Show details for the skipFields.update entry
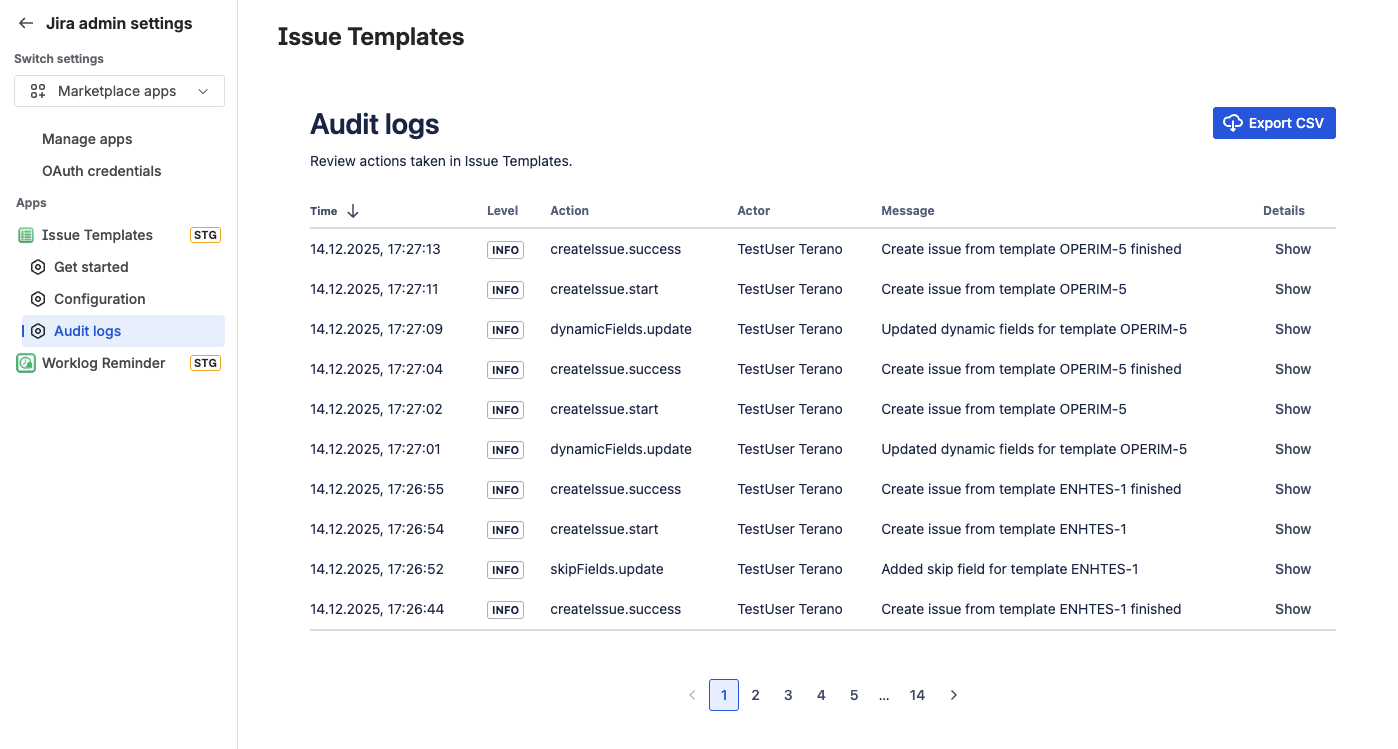 (x=1292, y=569)
